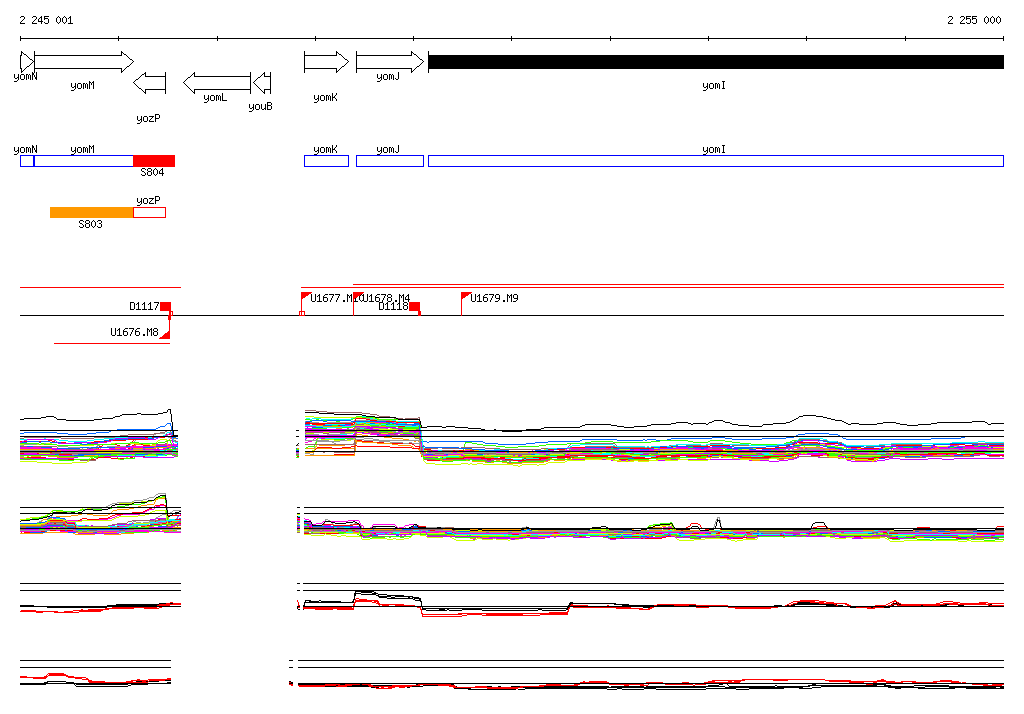Click the yomI label under black bar
Image resolution: width=1024 pixels, height=714 pixels.
point(714,86)
